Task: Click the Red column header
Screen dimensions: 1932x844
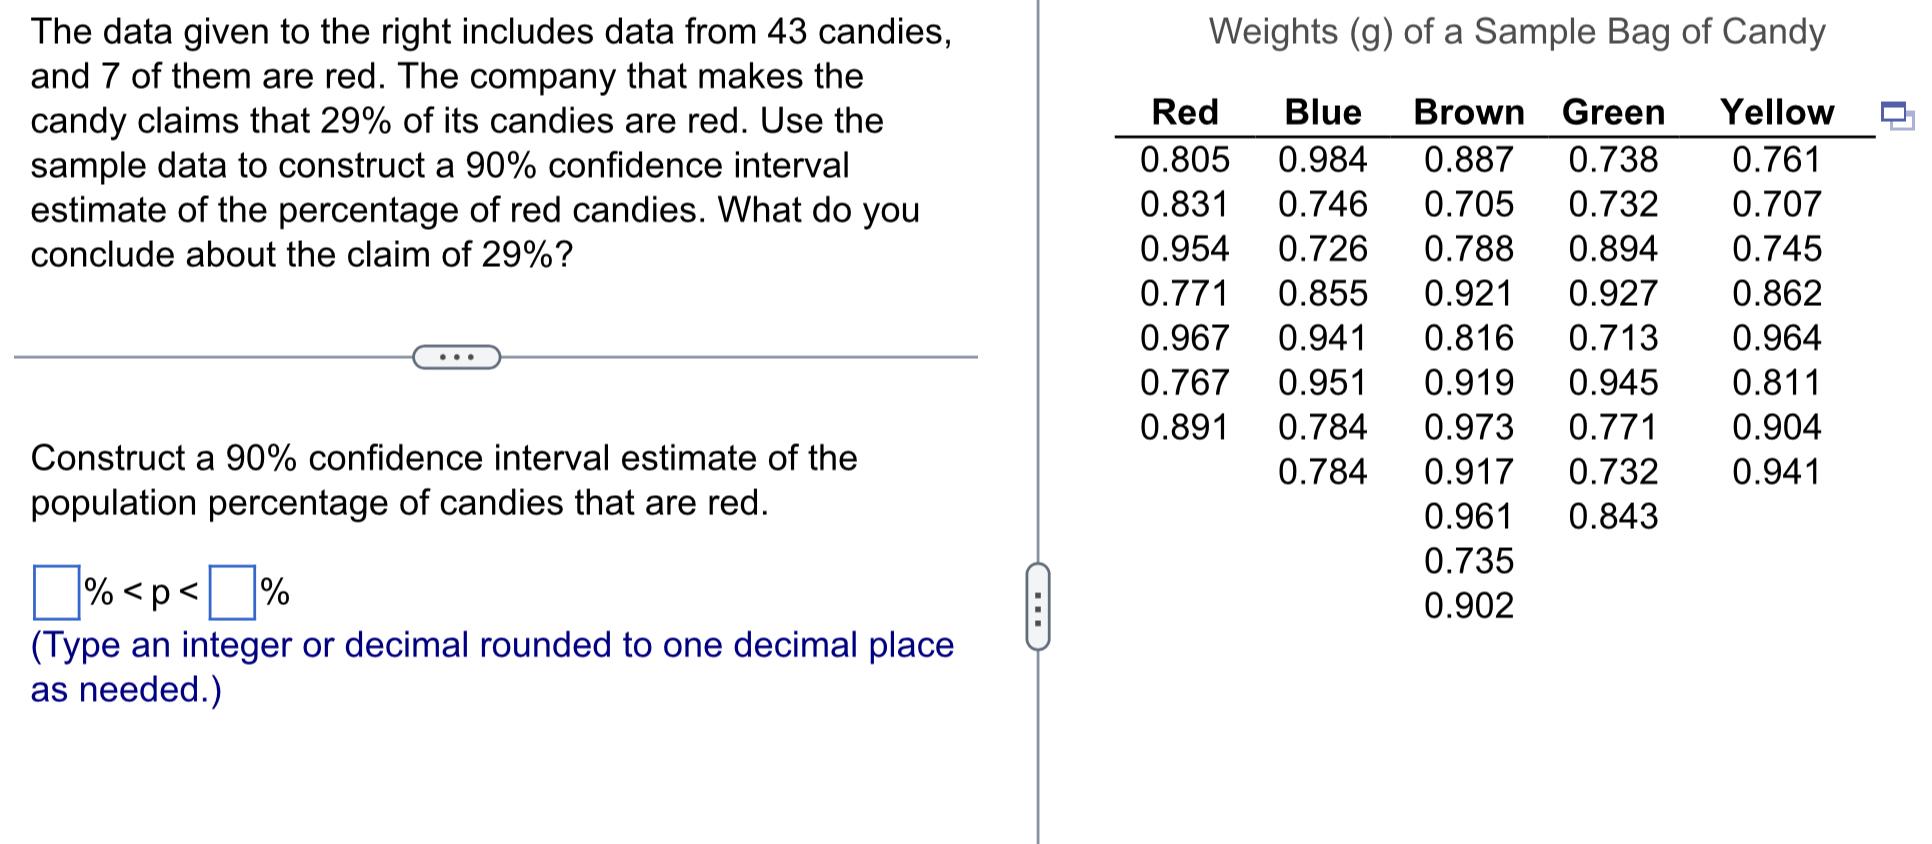Action: click(1184, 112)
